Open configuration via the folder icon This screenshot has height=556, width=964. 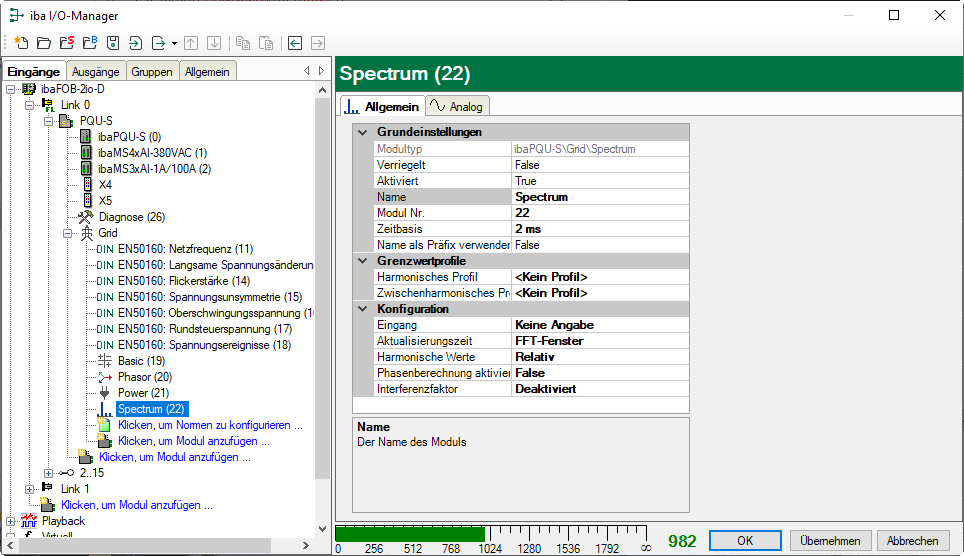coord(43,43)
